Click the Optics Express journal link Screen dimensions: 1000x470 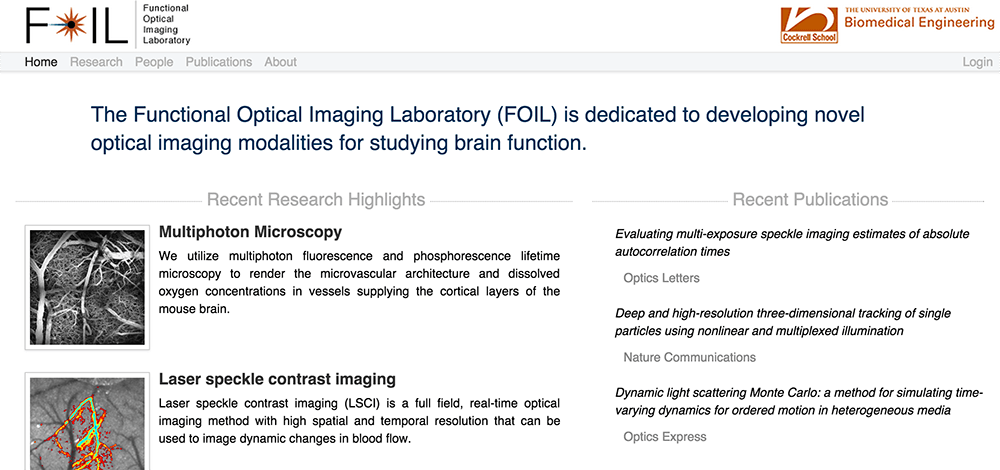(x=664, y=437)
